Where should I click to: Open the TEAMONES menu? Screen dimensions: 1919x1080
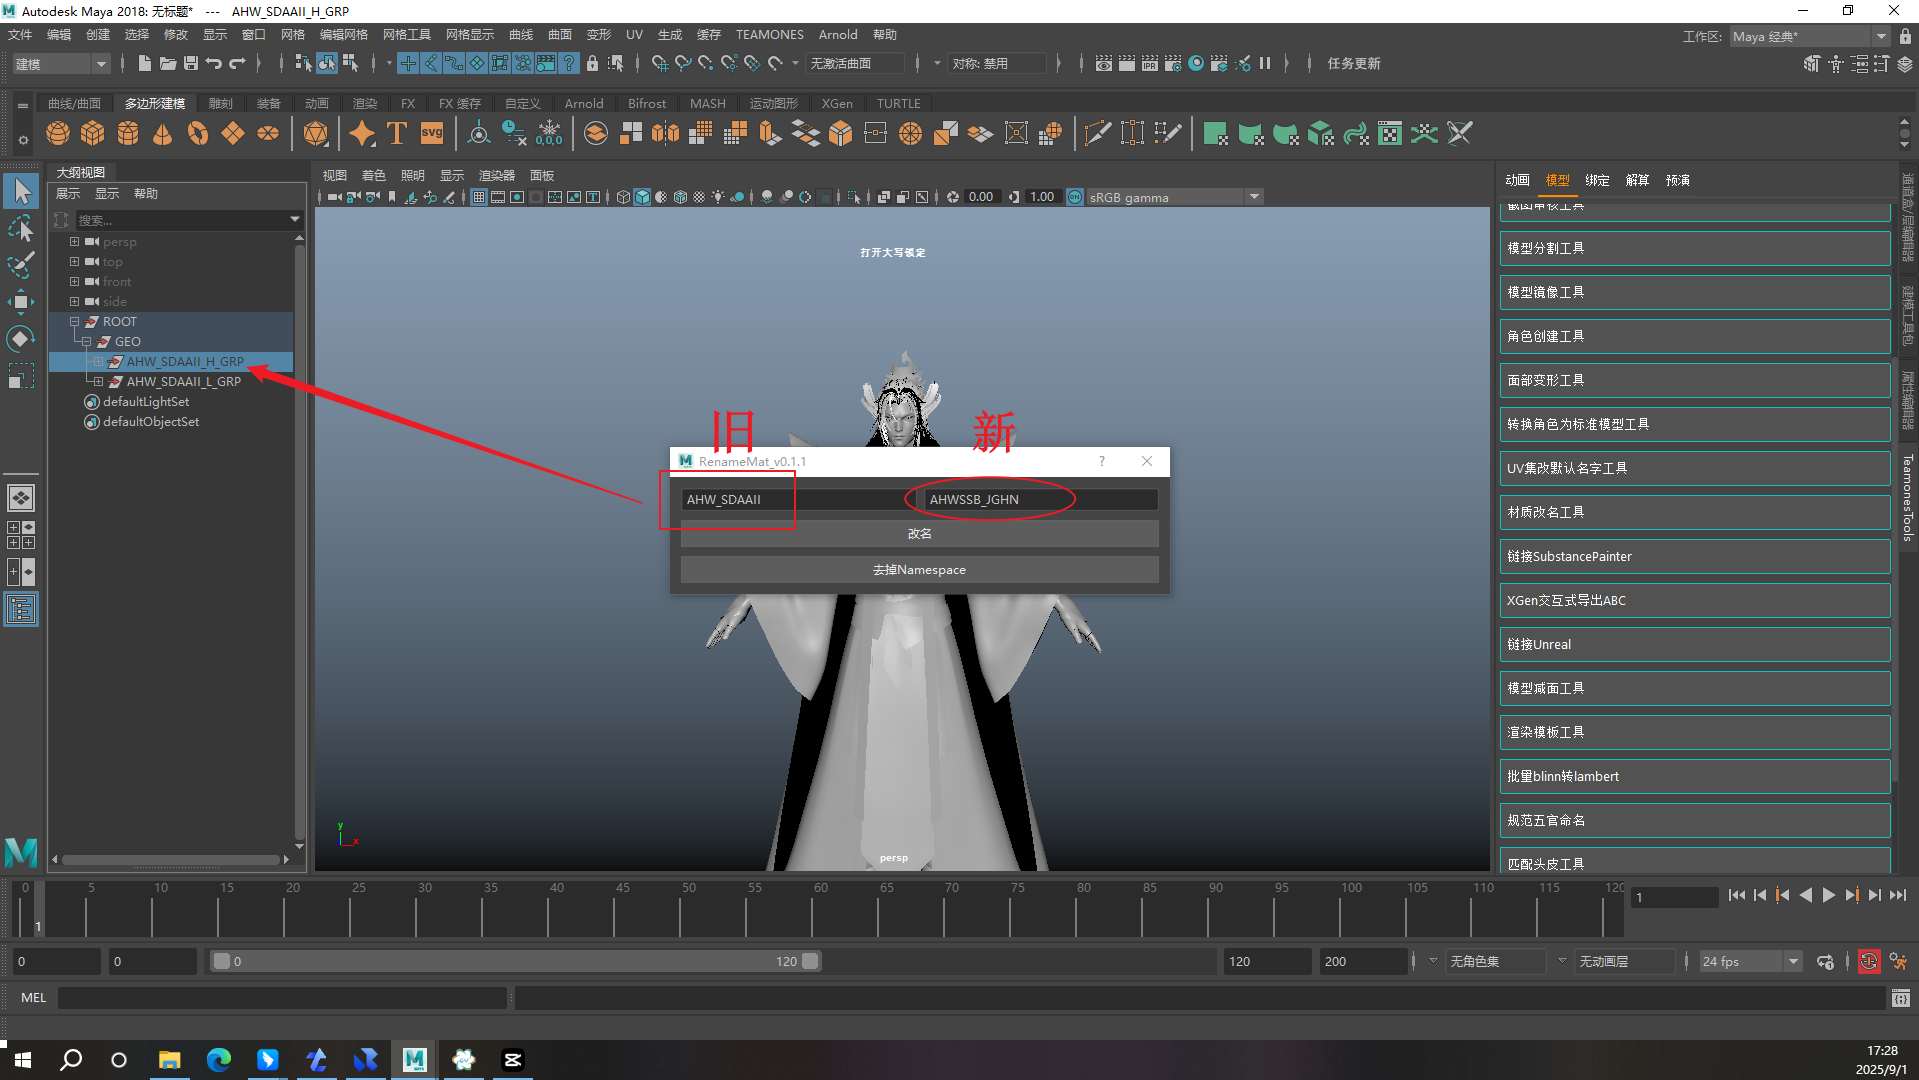pyautogui.click(x=769, y=35)
